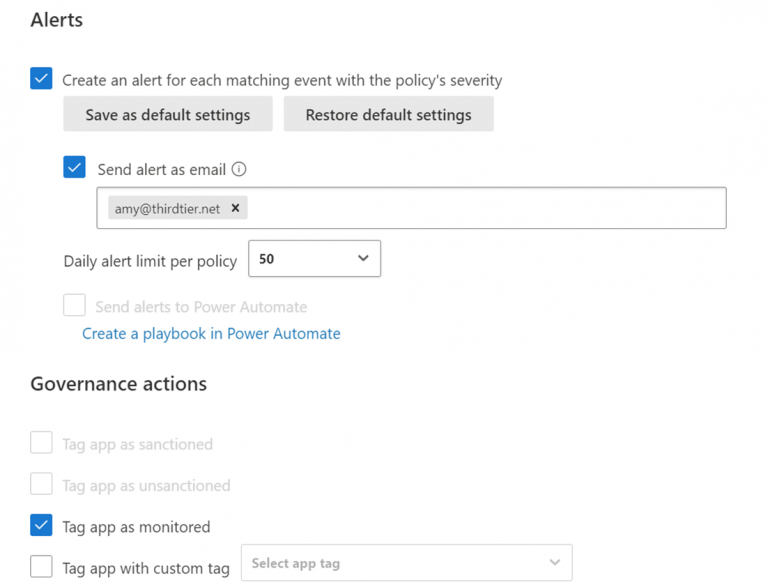This screenshot has height=587, width=768.
Task: Uncheck Tag app as monitored
Action: [41, 526]
